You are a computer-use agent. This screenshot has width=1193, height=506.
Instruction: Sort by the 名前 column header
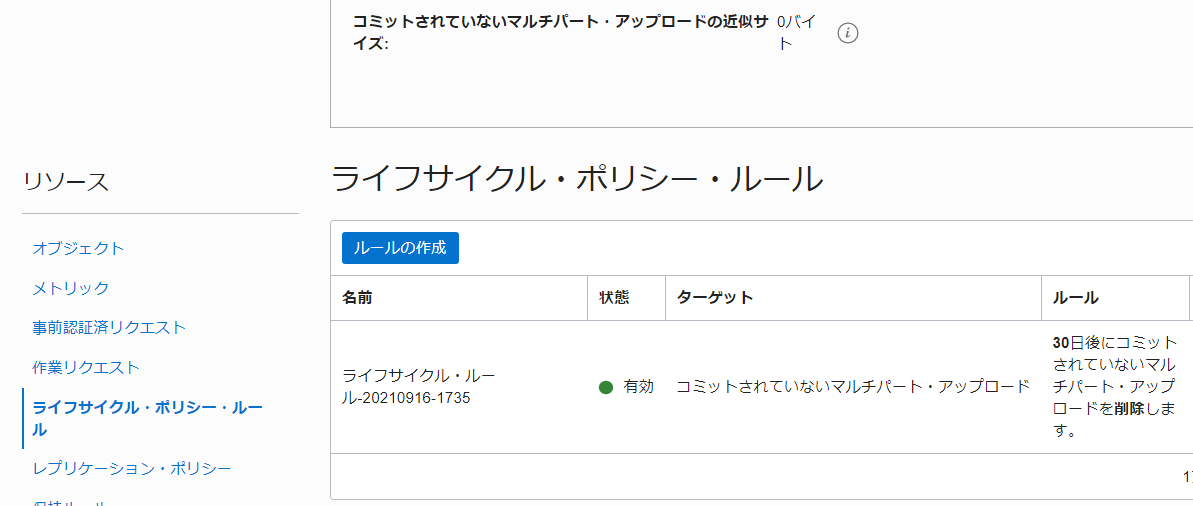358,298
